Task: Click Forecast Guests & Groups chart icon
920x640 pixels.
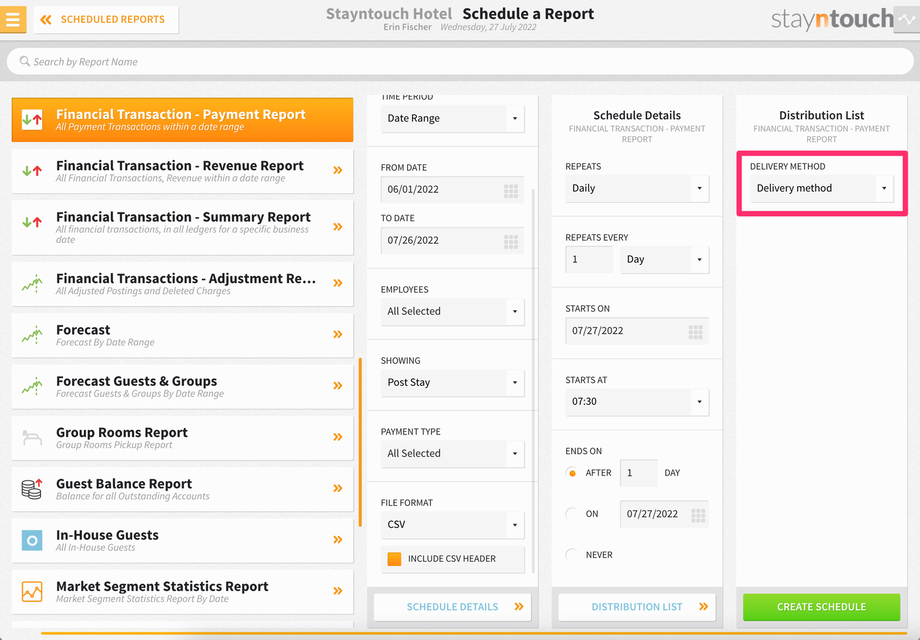Action: click(32, 386)
